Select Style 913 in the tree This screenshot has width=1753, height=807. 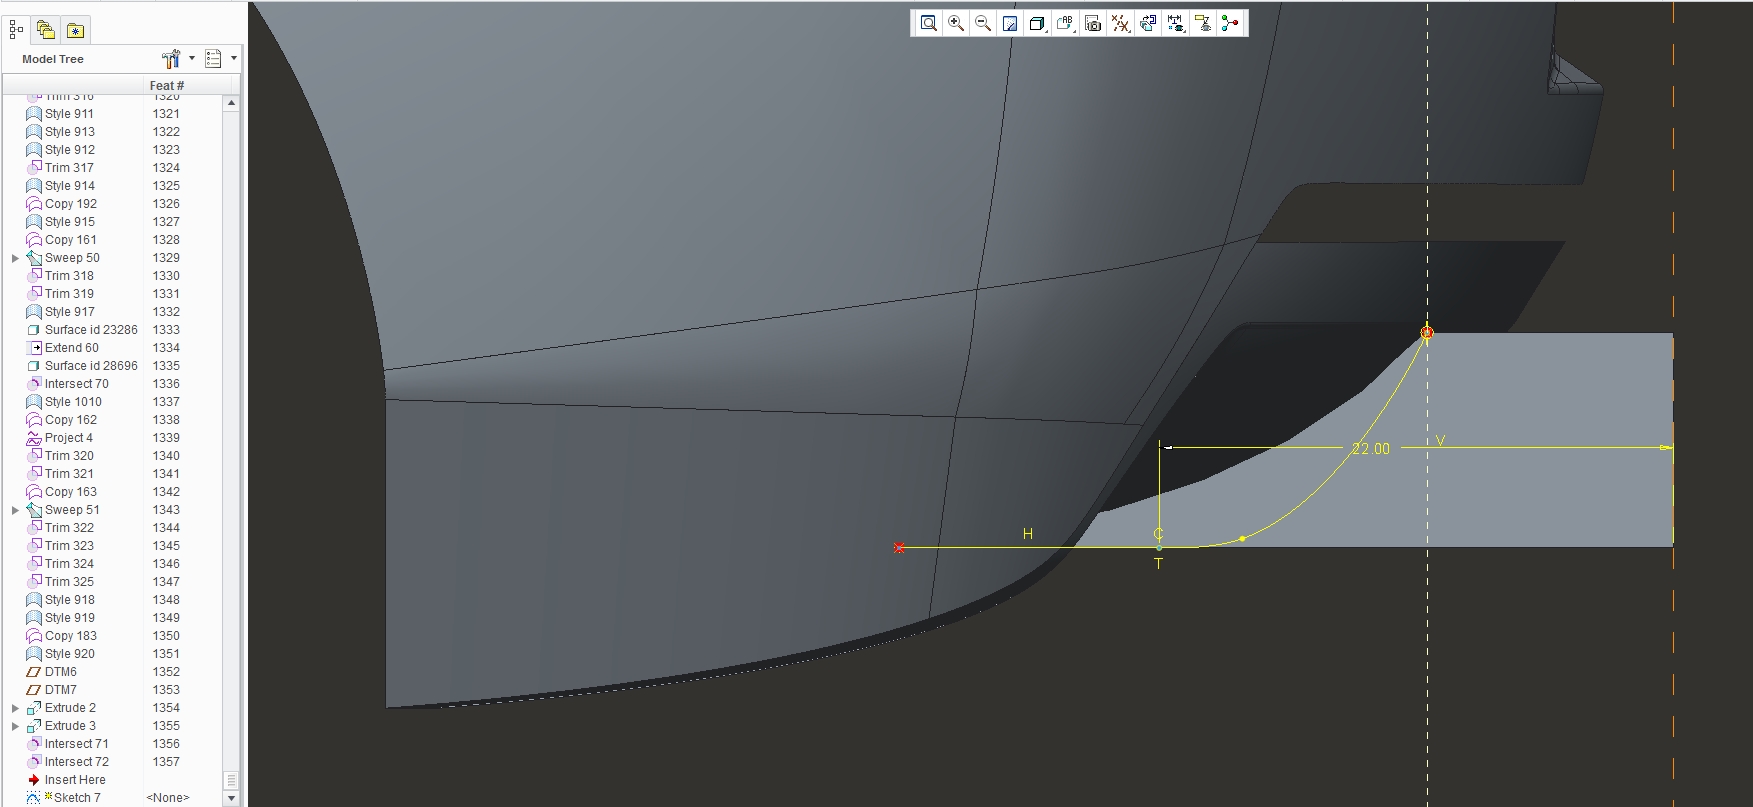(69, 132)
